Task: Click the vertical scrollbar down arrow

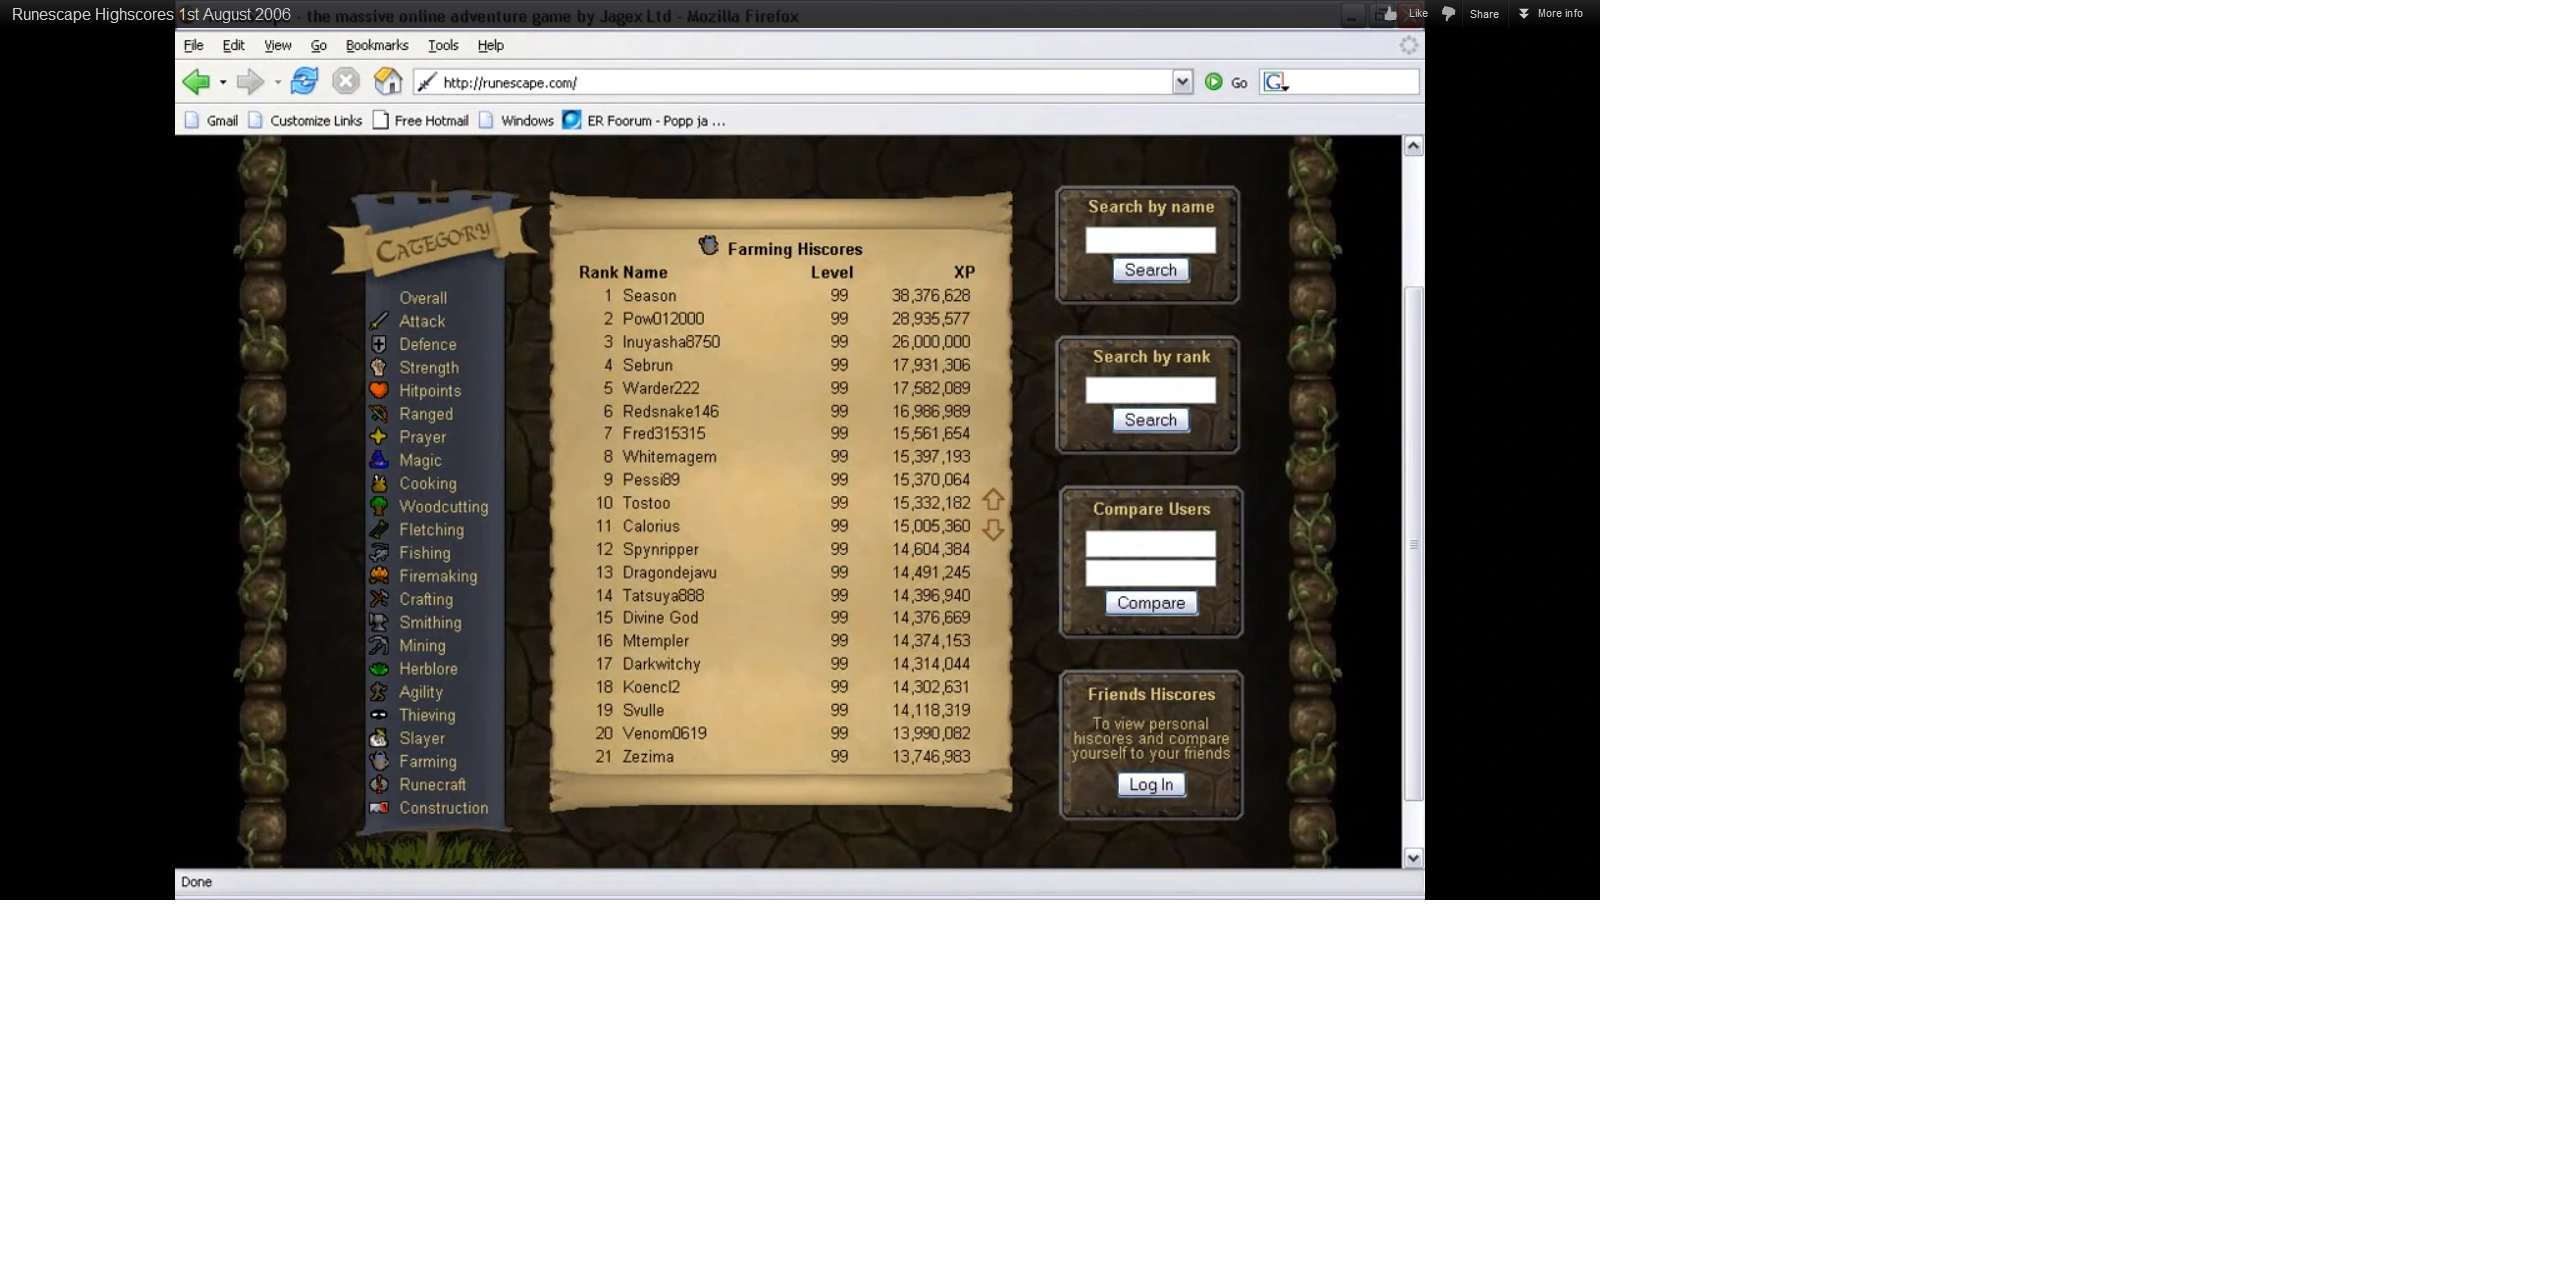Action: [x=1413, y=857]
